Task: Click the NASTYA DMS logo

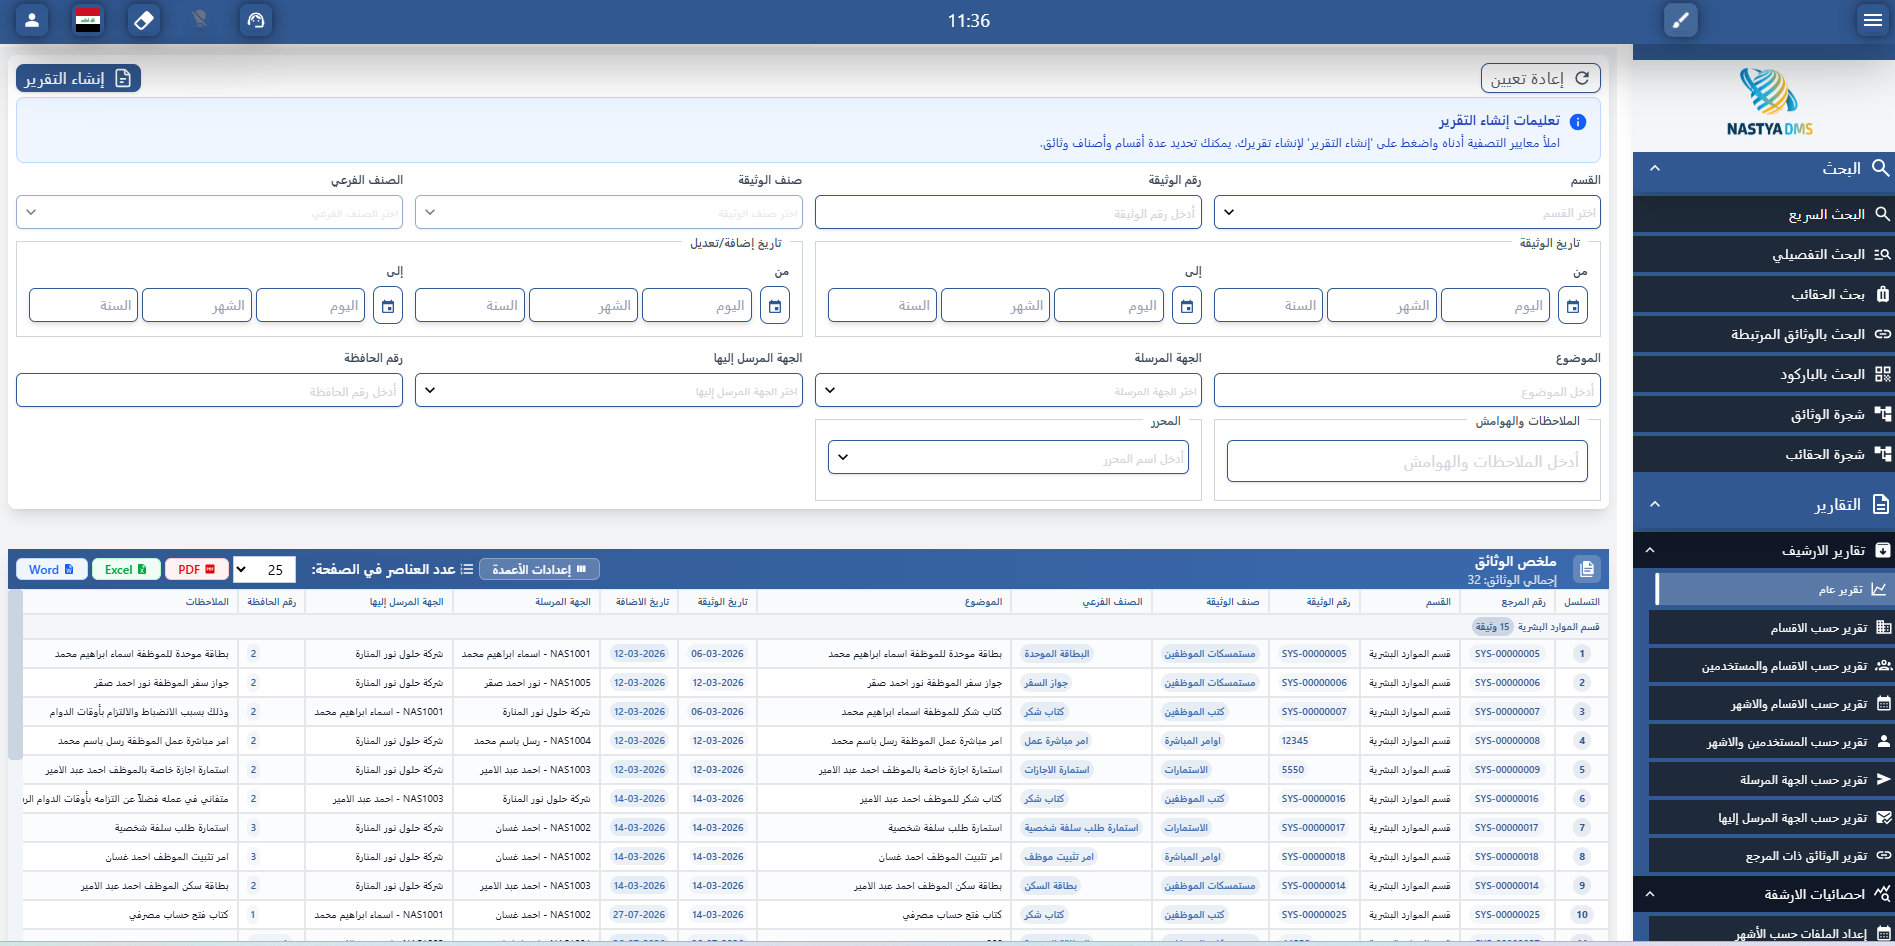Action: tap(1769, 102)
